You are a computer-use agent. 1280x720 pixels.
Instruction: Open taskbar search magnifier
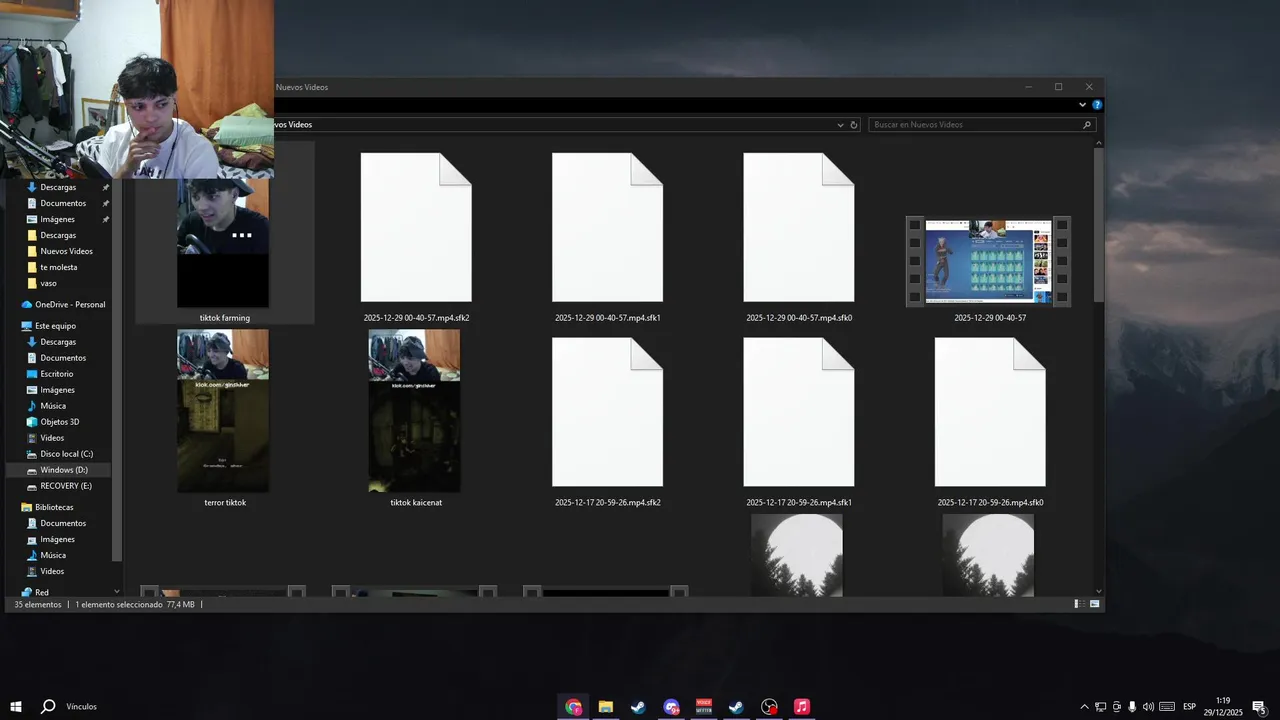[47, 707]
